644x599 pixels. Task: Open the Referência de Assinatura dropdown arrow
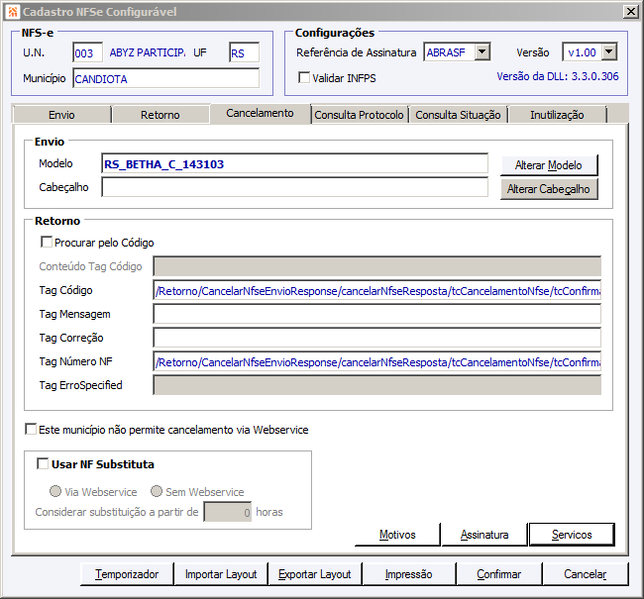(482, 52)
